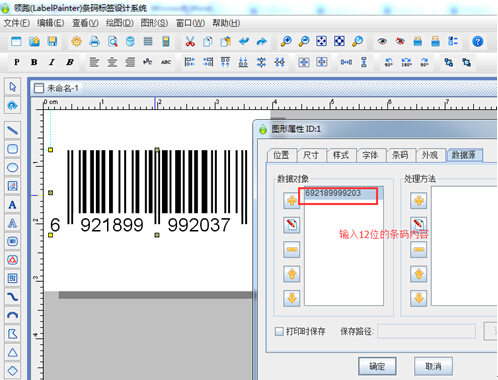Select the barcode tool in left toolbox

click(x=13, y=241)
